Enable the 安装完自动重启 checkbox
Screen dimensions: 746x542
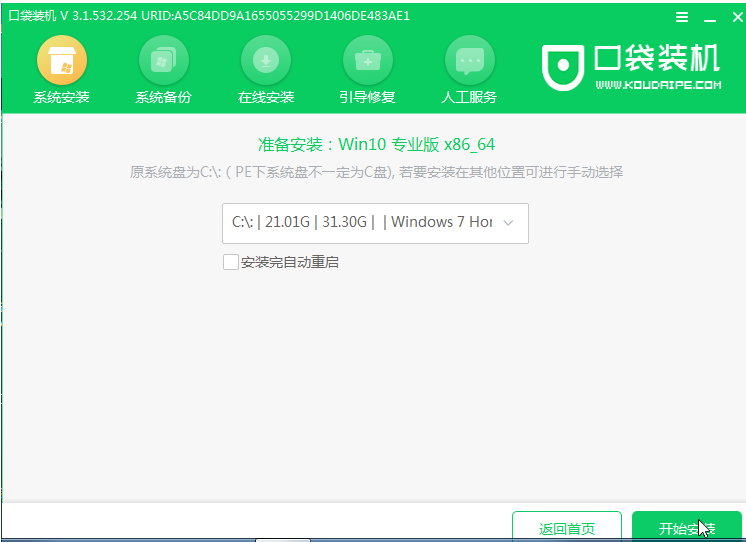pos(231,262)
